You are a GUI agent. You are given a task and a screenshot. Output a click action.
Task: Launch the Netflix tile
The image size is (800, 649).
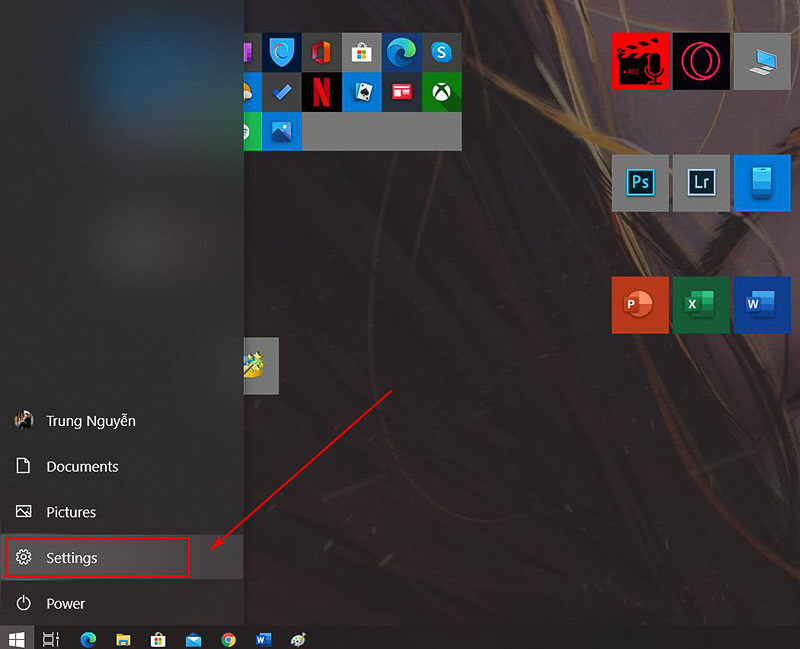[x=321, y=92]
